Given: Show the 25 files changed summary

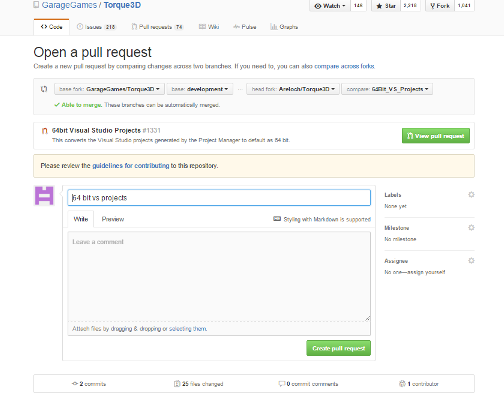Looking at the screenshot, I should [199, 384].
